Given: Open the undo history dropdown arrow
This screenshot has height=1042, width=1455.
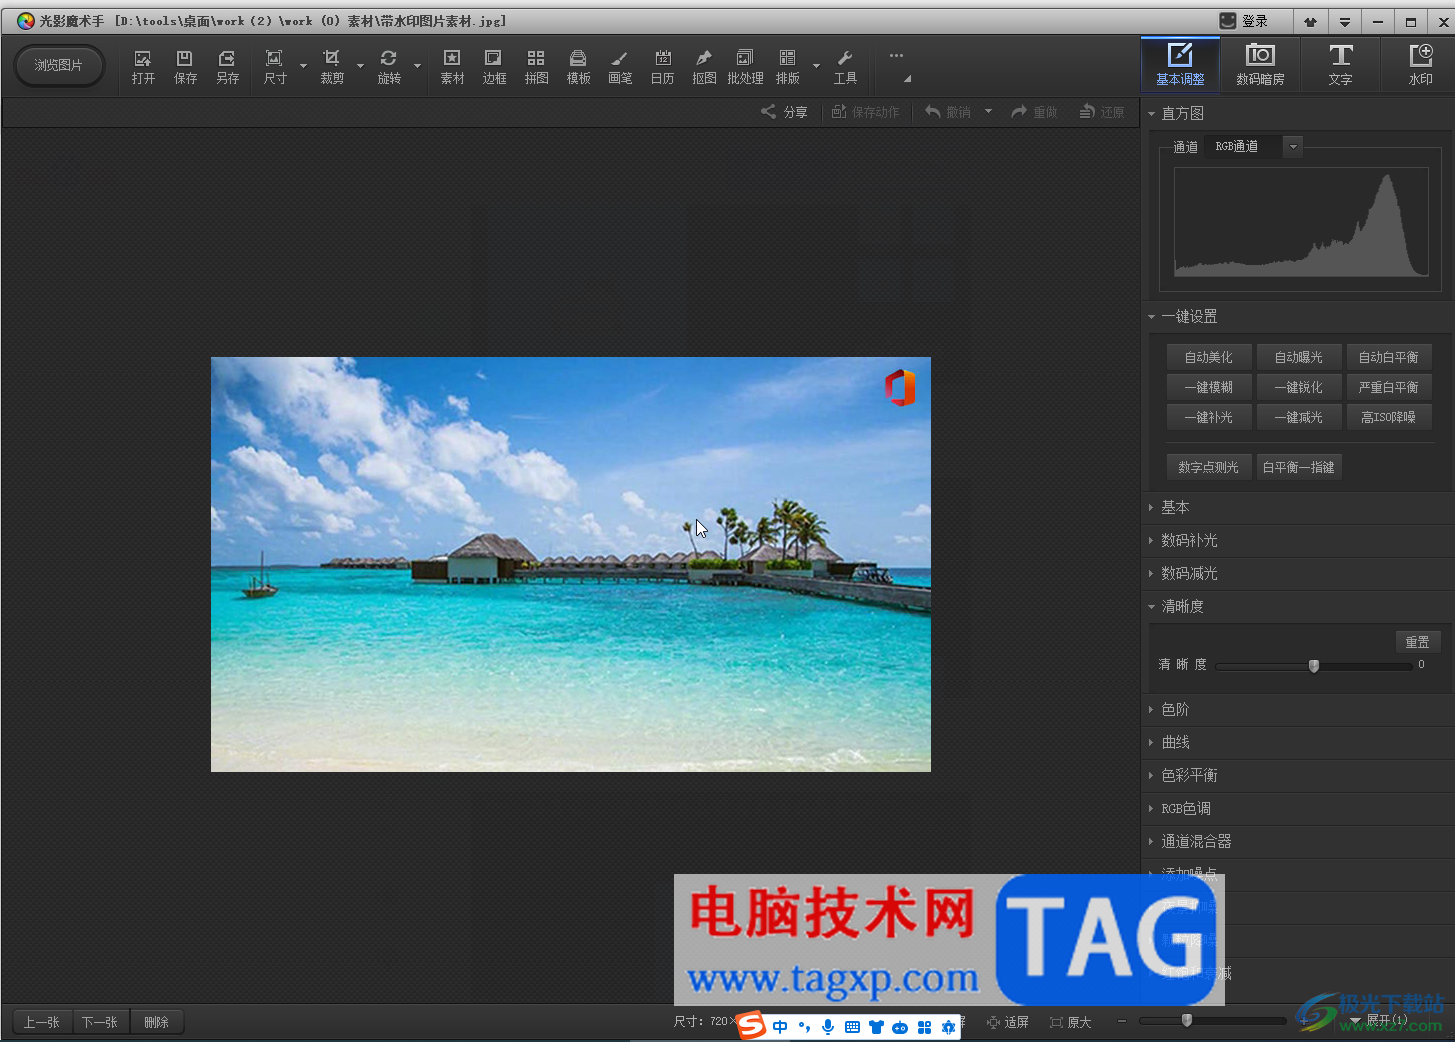Looking at the screenshot, I should point(988,112).
